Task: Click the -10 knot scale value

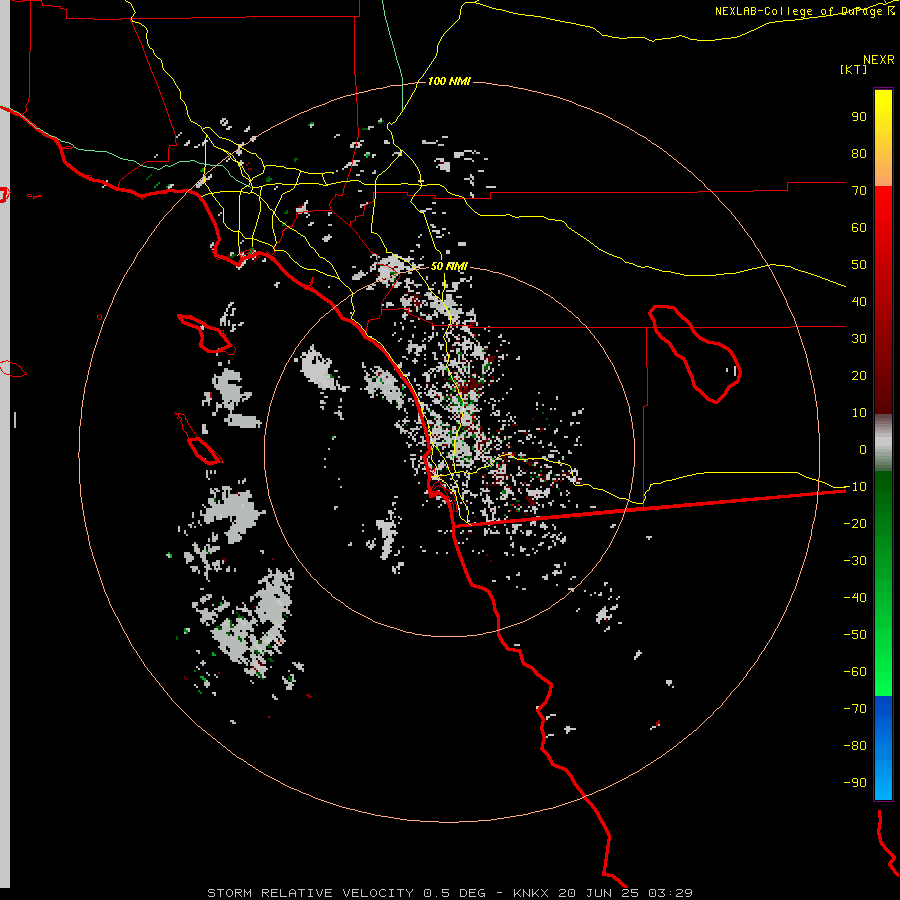Action: 855,487
